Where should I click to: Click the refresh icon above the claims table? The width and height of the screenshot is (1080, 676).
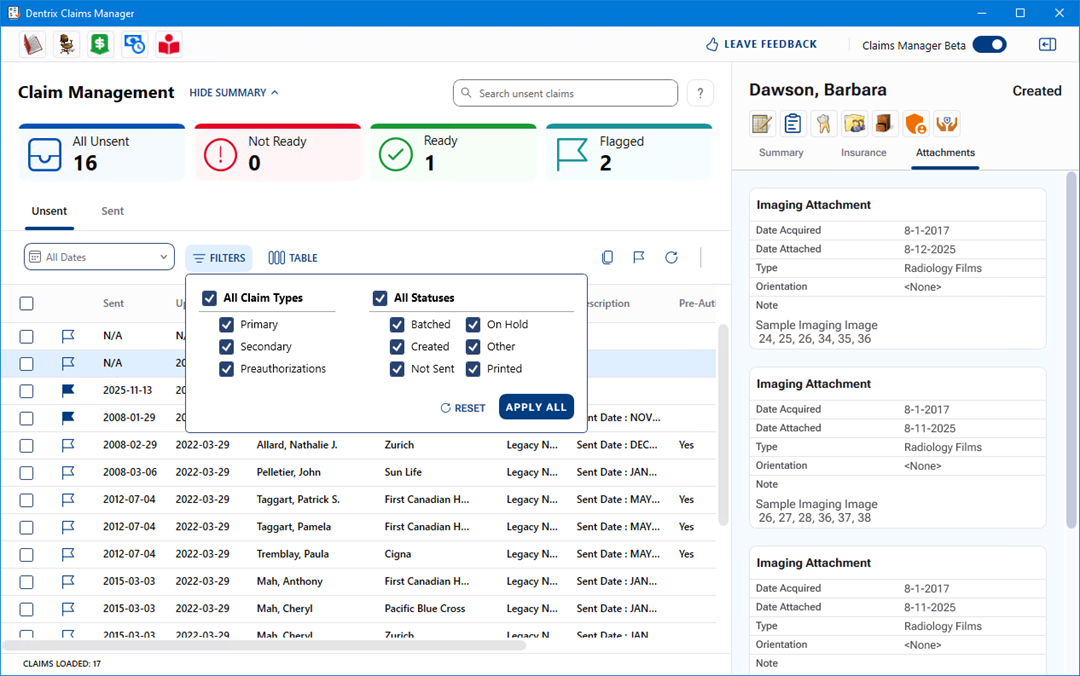pos(672,258)
